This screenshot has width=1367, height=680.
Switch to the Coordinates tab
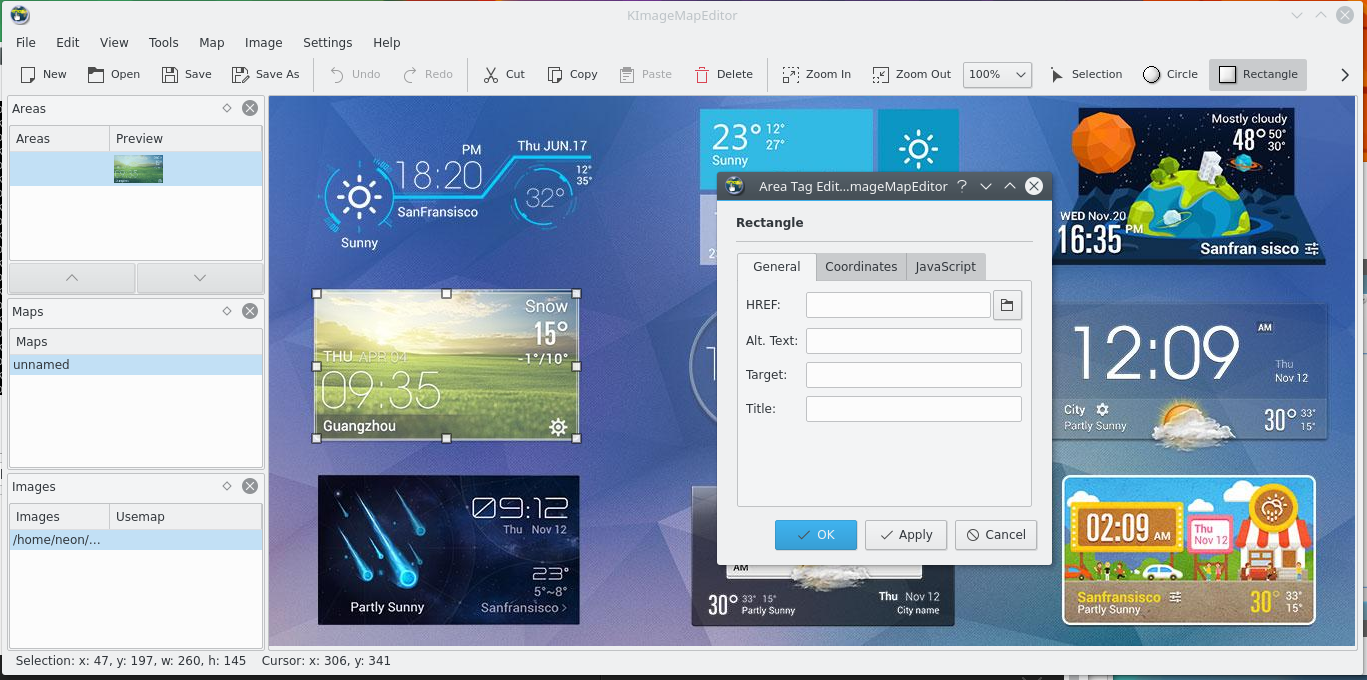coord(860,267)
